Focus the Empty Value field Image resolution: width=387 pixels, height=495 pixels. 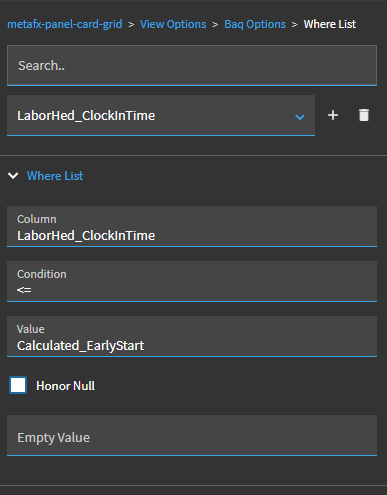192,435
